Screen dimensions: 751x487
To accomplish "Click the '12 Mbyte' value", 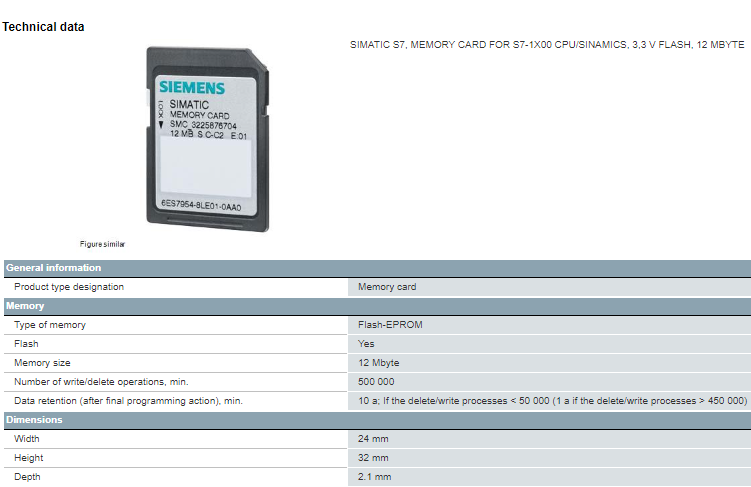I will click(378, 363).
